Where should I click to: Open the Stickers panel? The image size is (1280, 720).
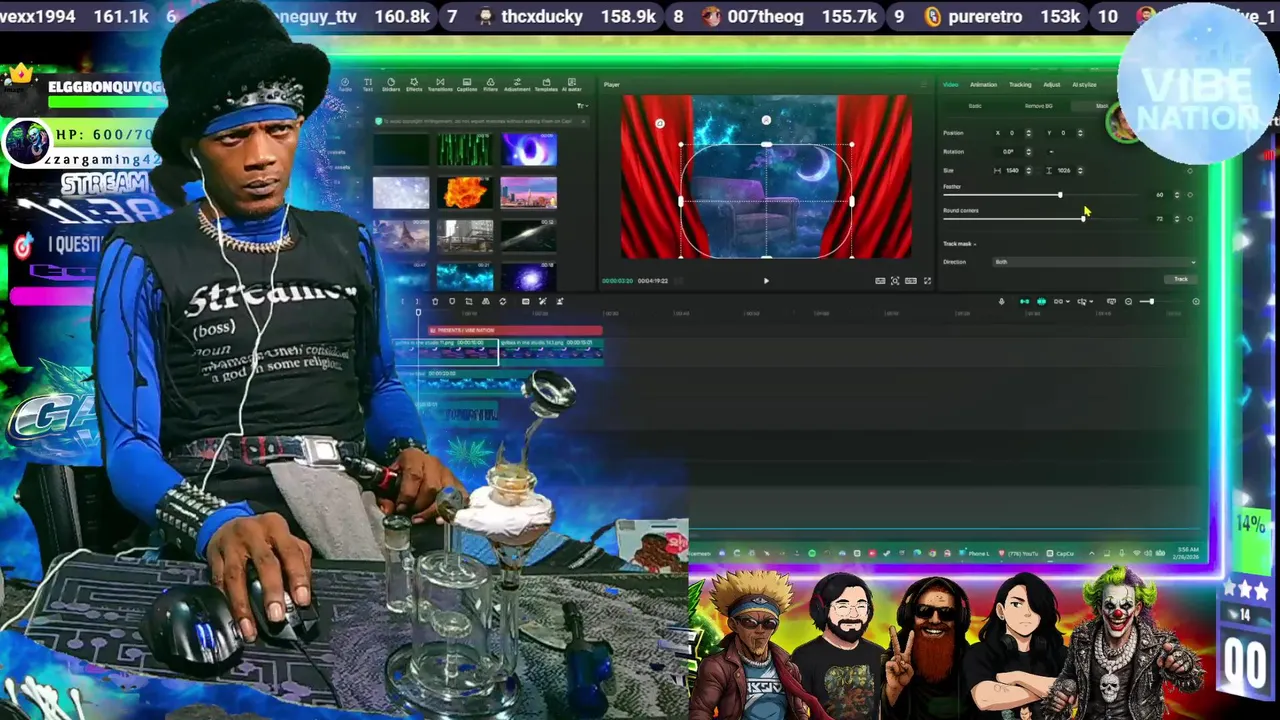[x=391, y=84]
